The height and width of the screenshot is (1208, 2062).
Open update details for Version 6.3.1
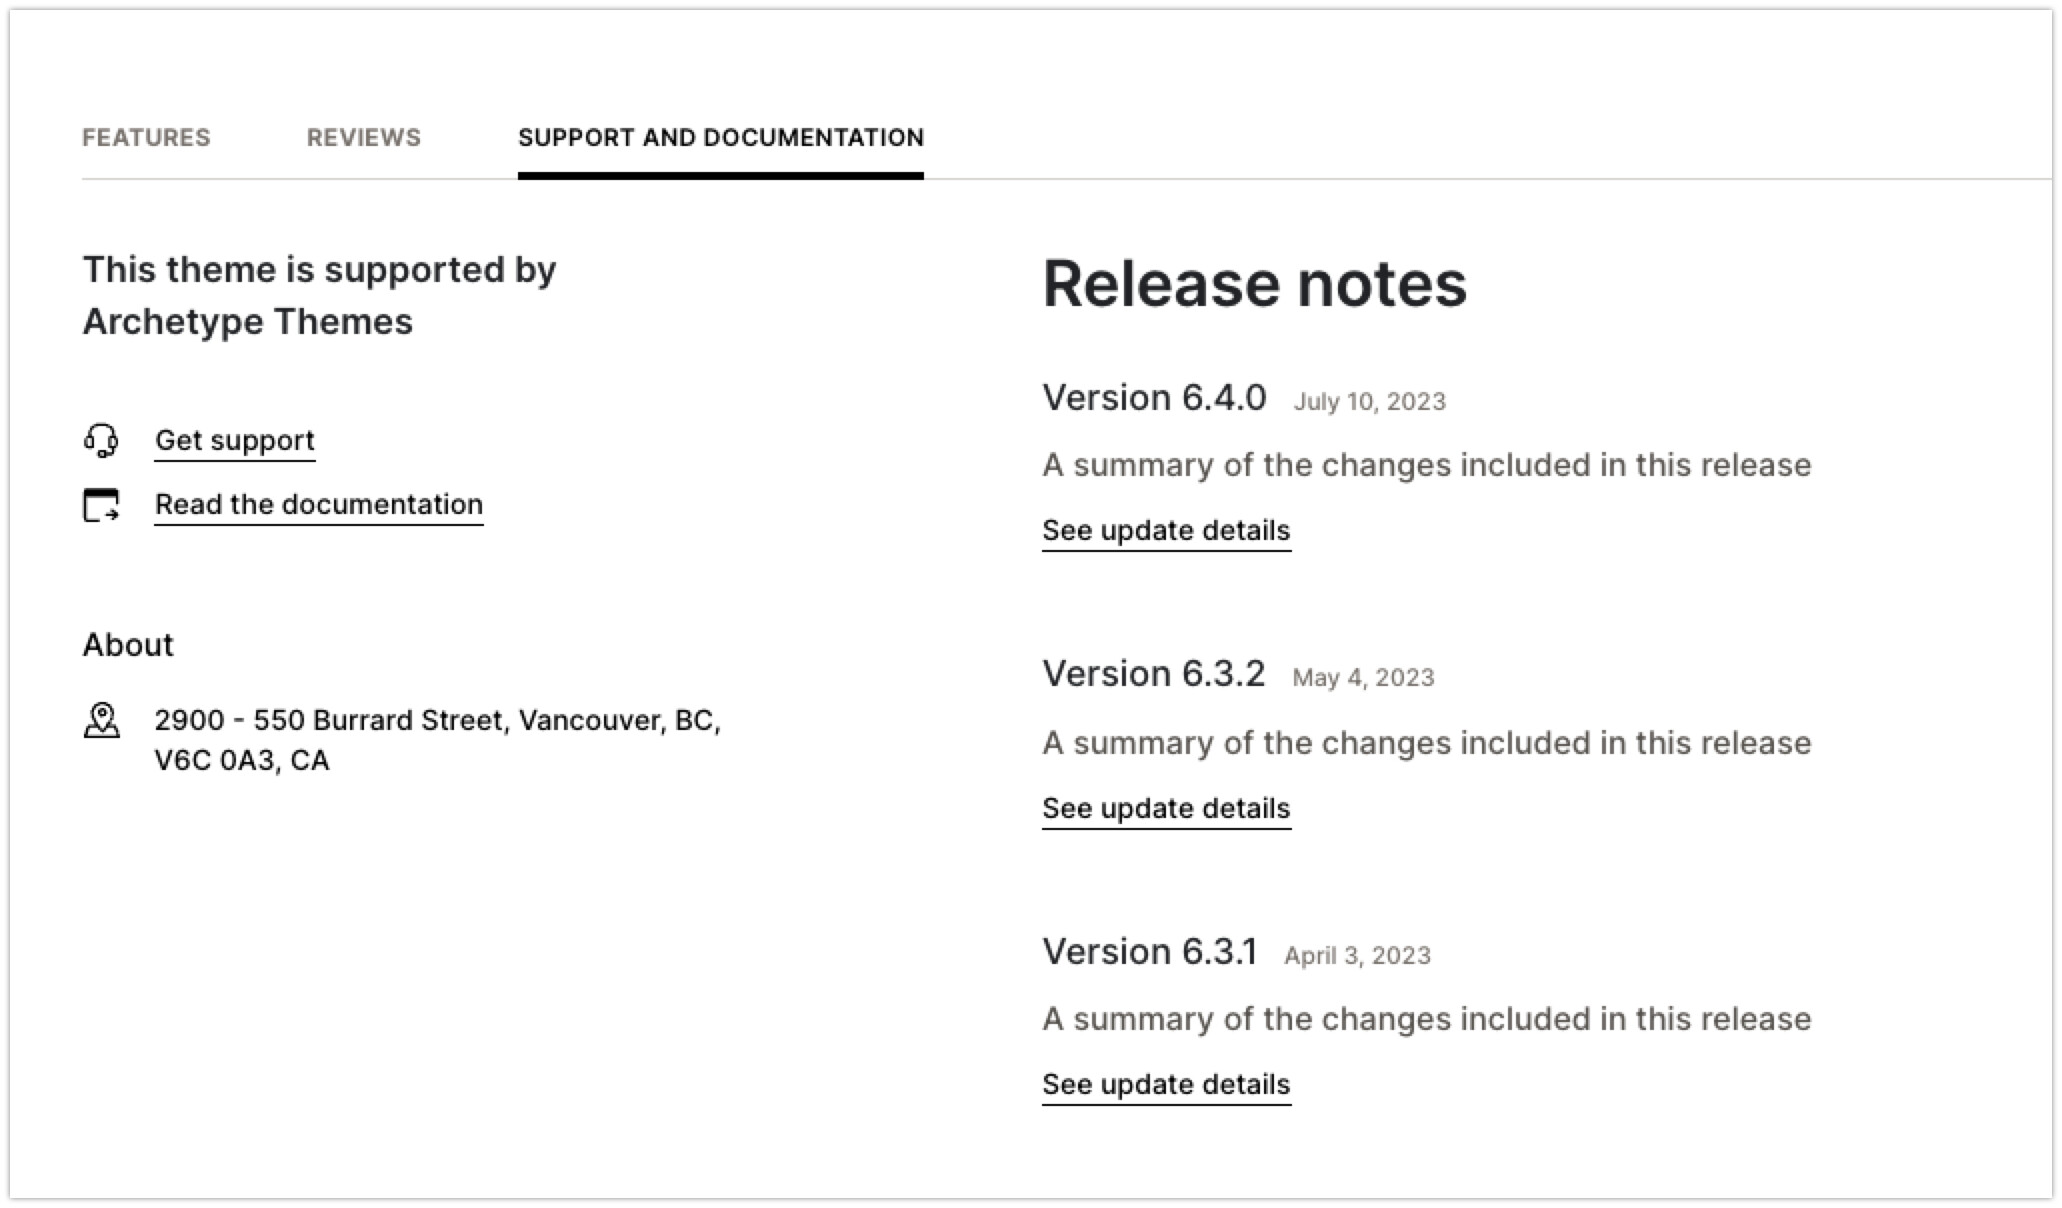pos(1165,1084)
